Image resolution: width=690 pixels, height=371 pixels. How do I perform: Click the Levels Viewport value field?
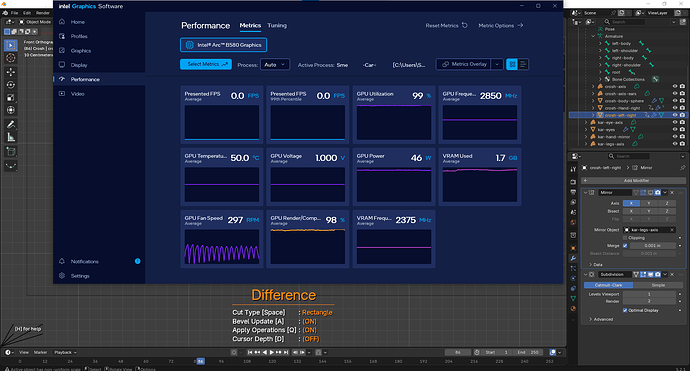(649, 294)
